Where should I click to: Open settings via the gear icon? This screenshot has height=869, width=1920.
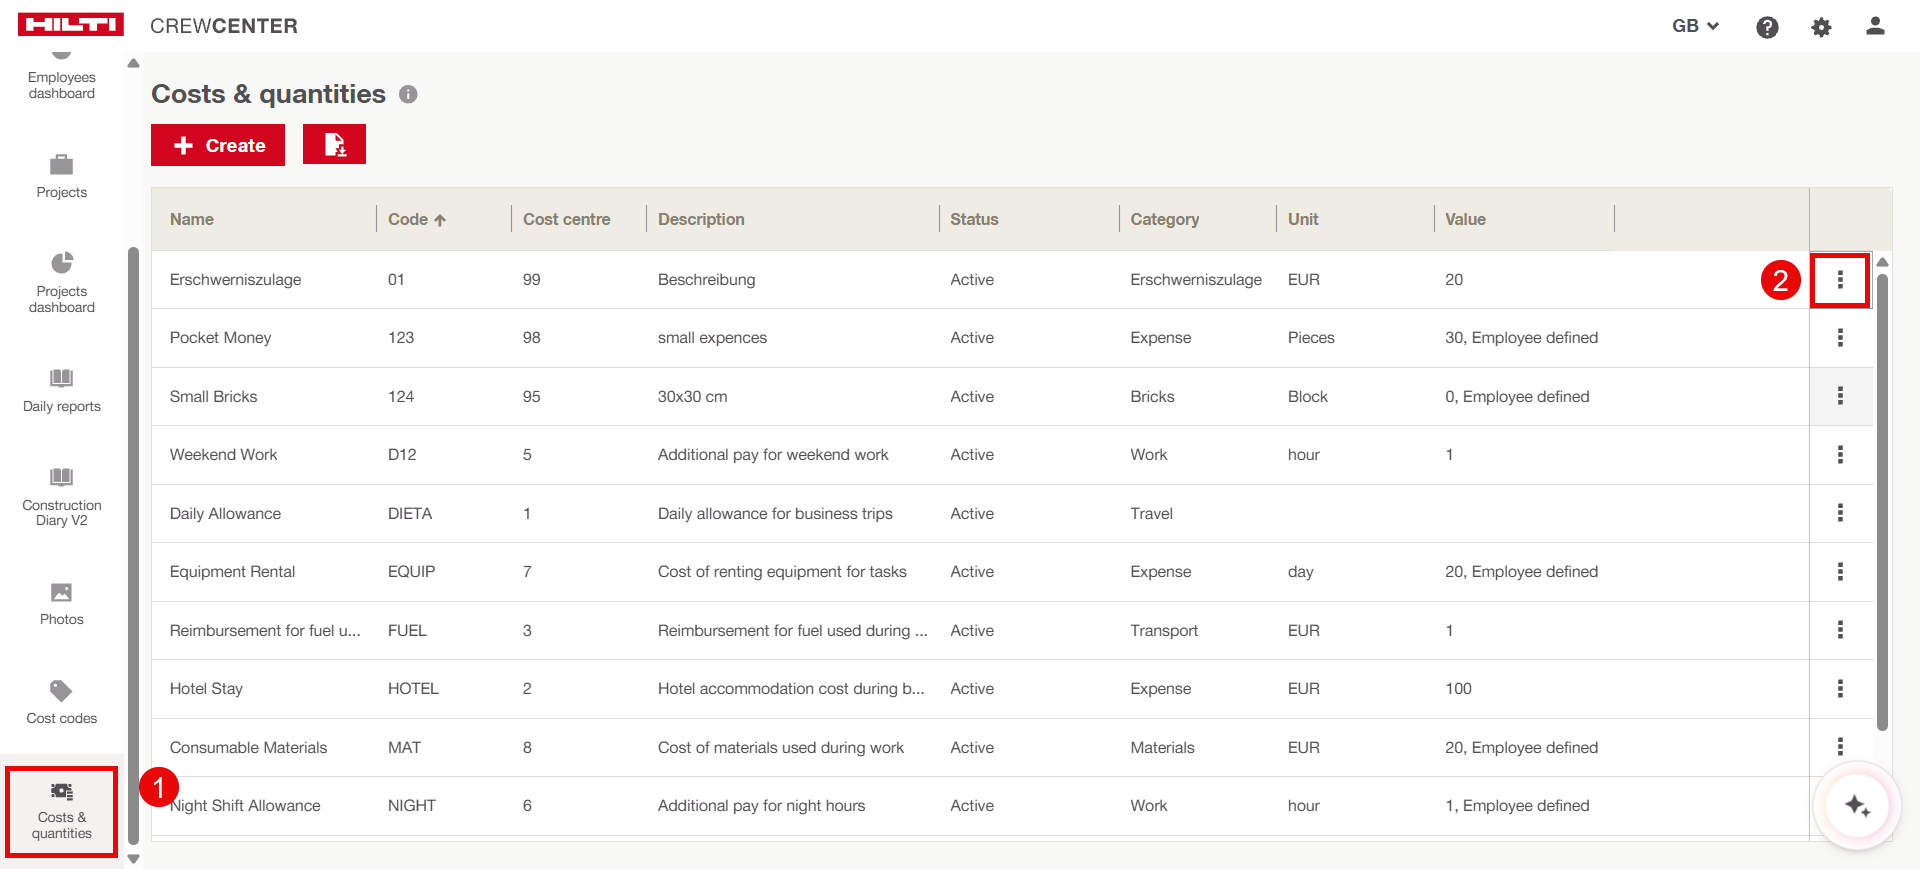coord(1821,27)
